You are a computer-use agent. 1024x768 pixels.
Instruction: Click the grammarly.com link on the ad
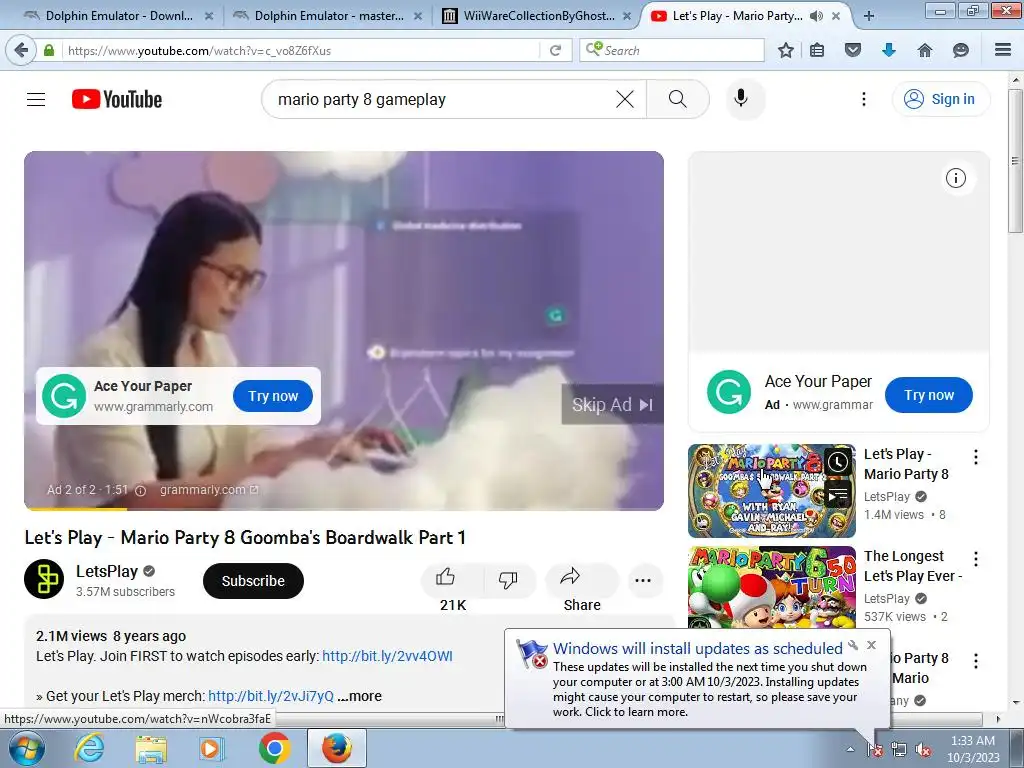click(x=209, y=489)
